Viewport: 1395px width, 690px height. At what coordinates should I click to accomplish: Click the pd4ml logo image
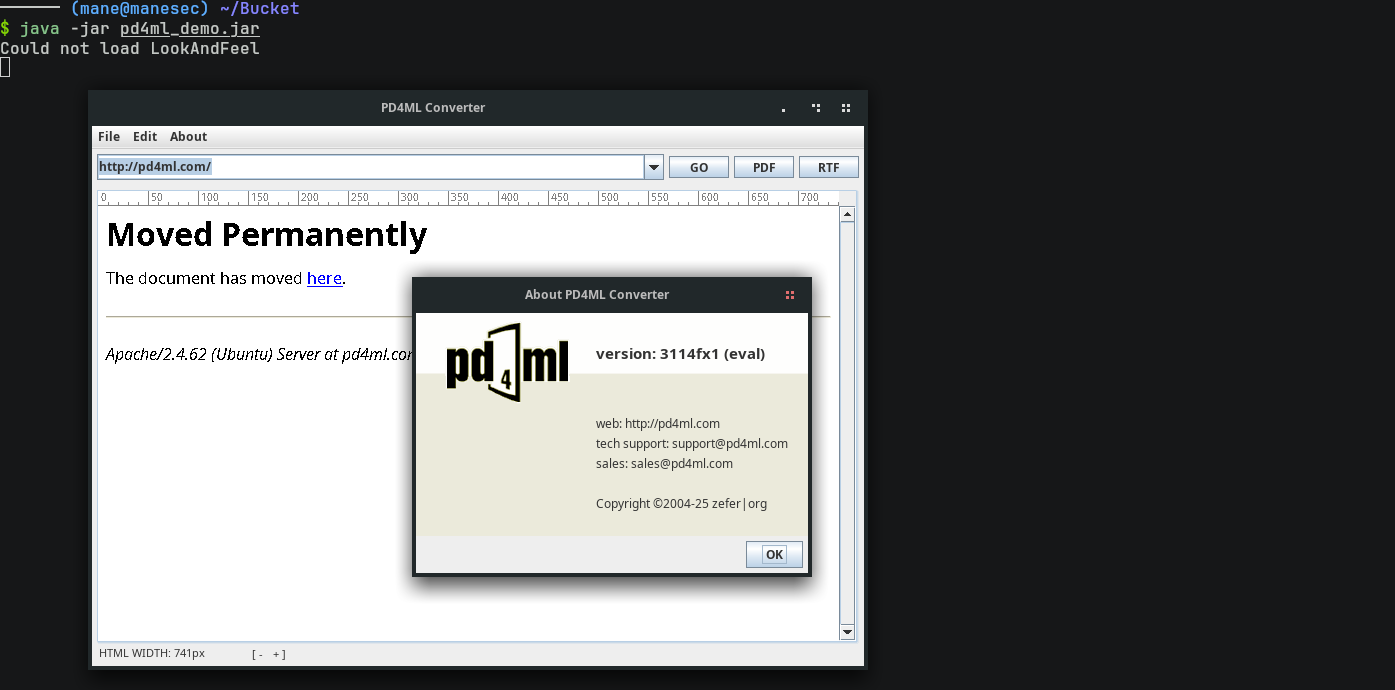pyautogui.click(x=507, y=362)
